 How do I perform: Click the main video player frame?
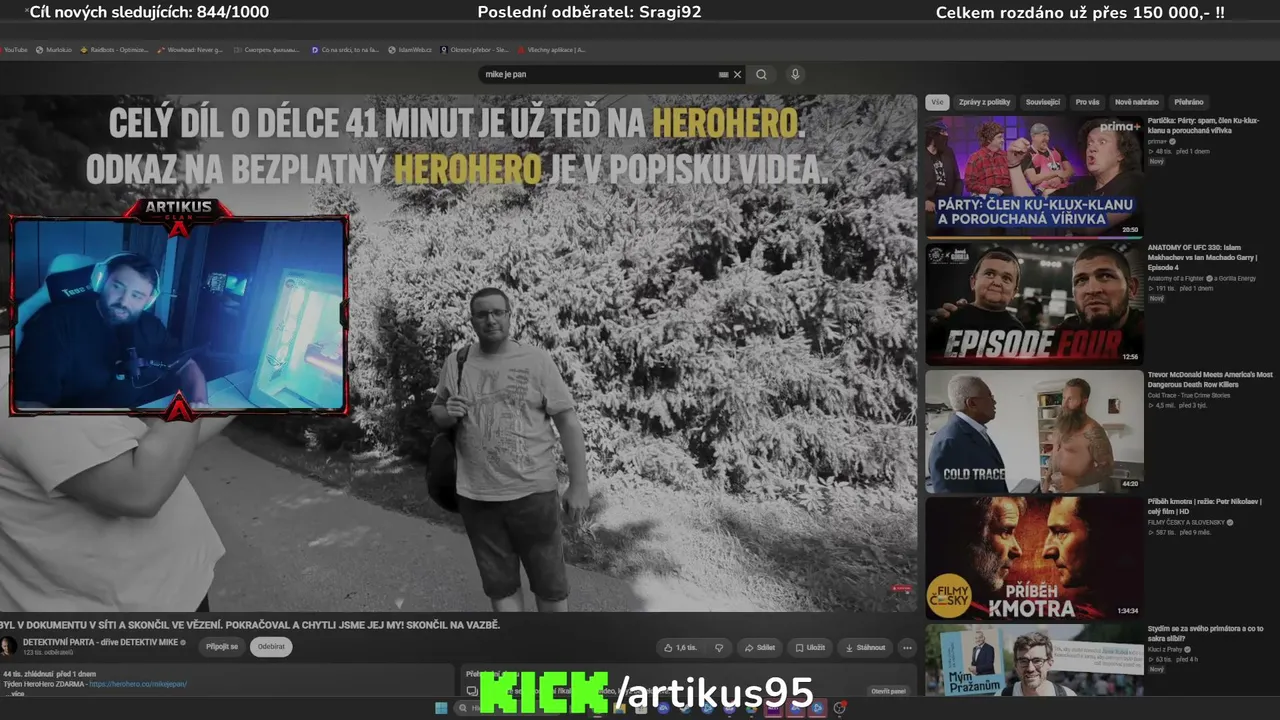click(458, 353)
